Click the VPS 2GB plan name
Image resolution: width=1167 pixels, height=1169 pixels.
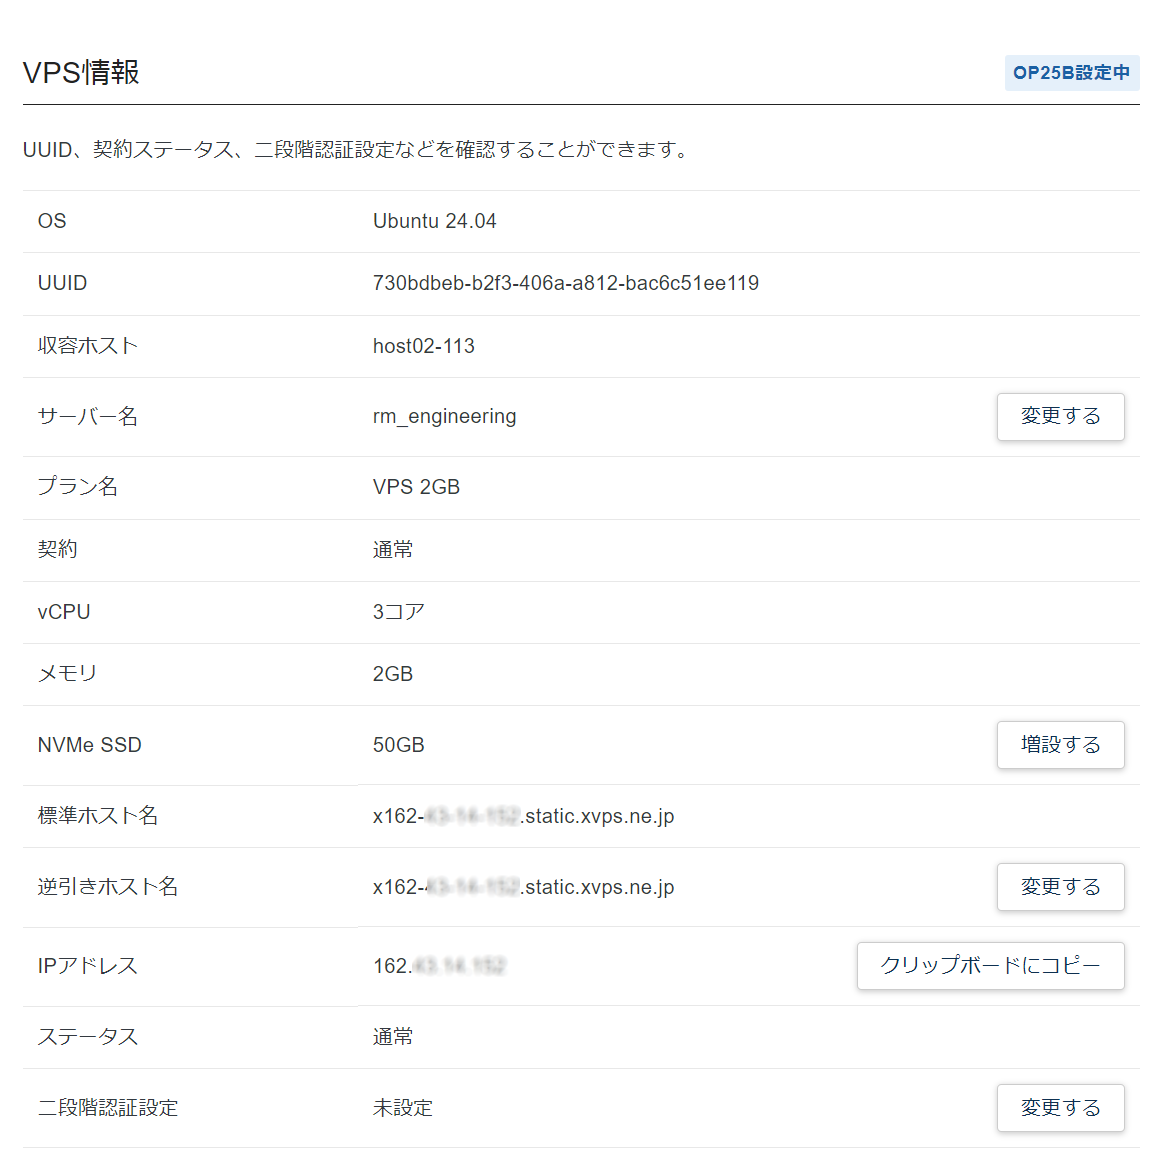pyautogui.click(x=416, y=487)
